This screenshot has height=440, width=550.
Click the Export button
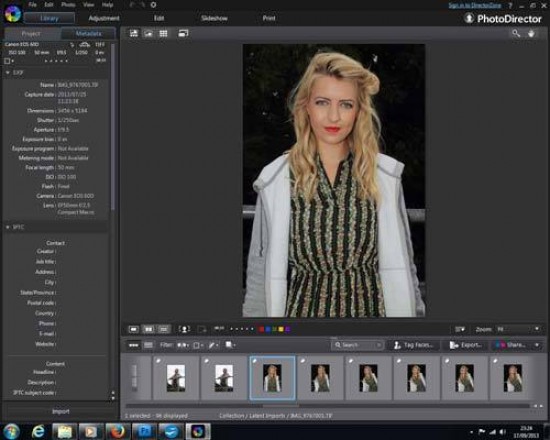(x=465, y=345)
